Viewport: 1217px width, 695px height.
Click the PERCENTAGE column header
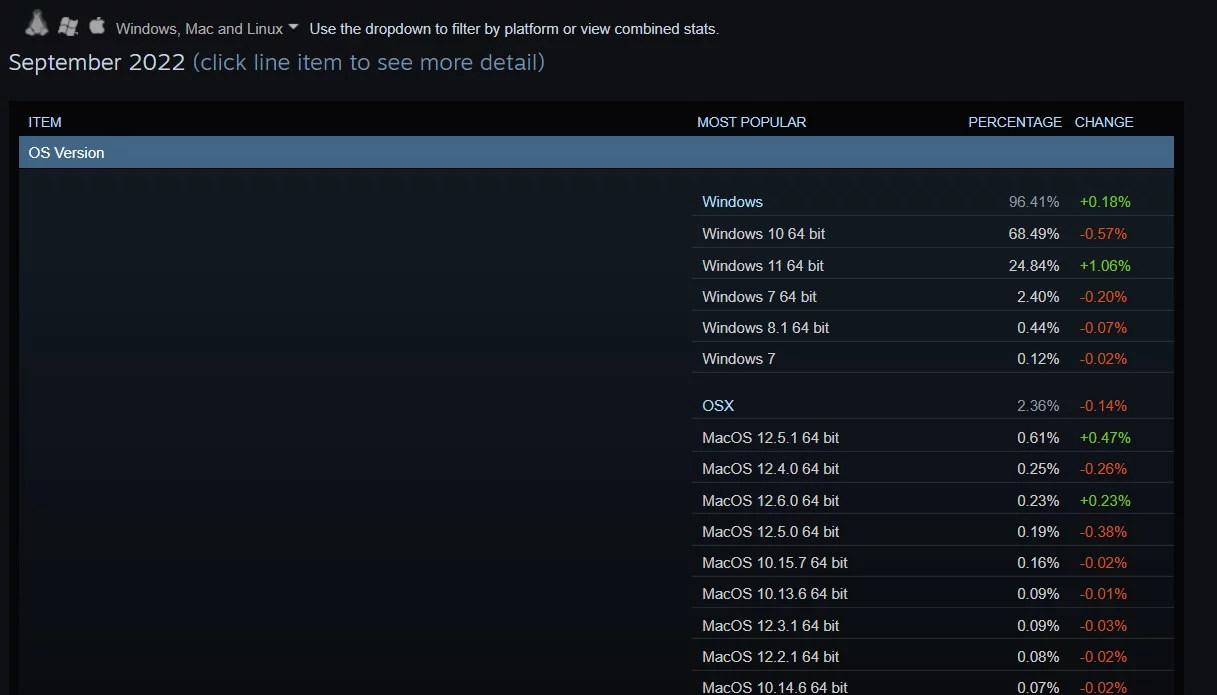coord(1014,122)
